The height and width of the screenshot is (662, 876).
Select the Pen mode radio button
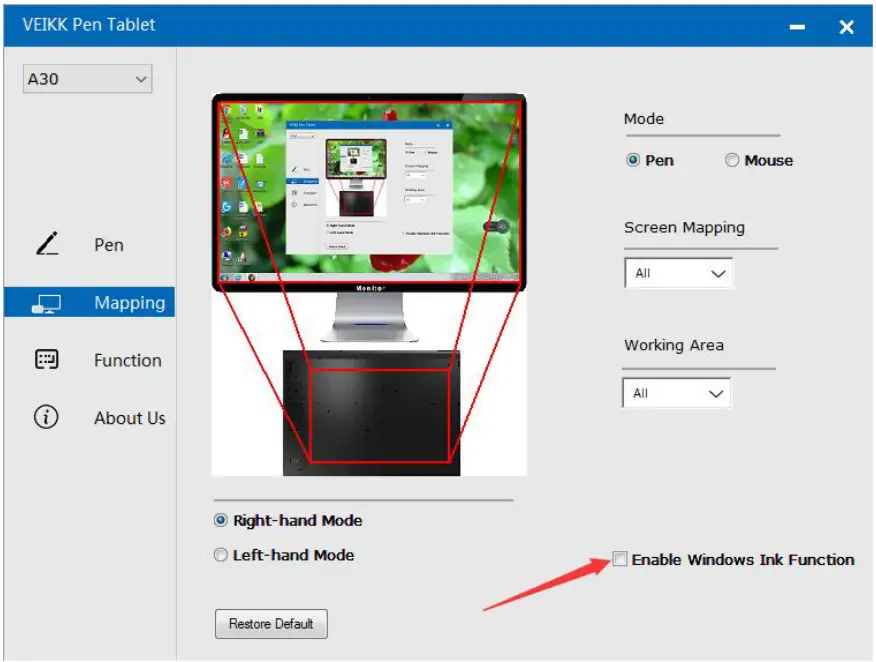[632, 160]
